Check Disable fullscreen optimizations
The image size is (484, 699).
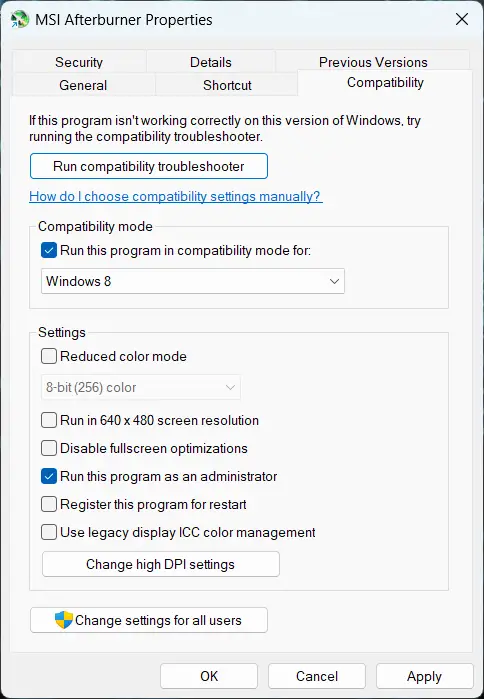49,448
